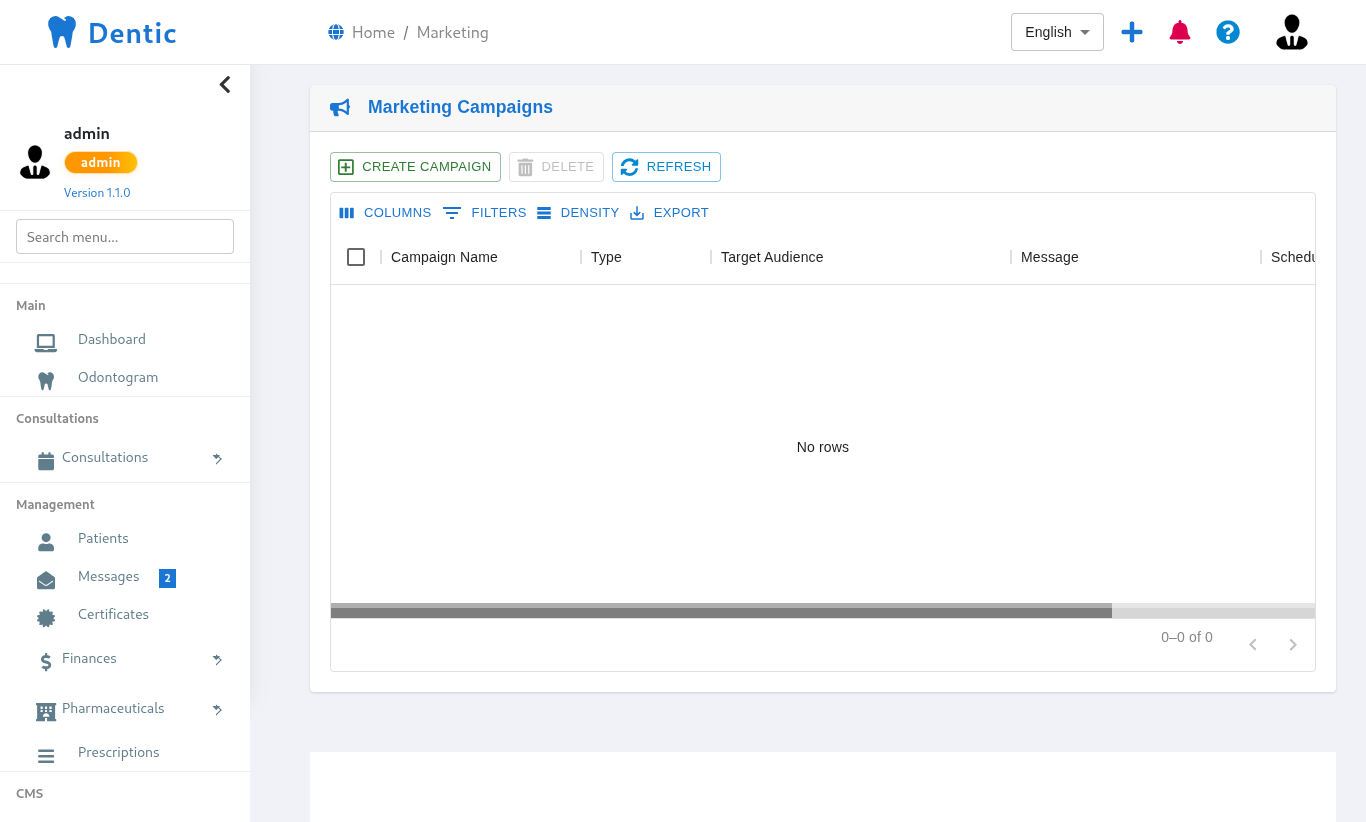The width and height of the screenshot is (1366, 822).
Task: Expand the Pharmaceuticals submenu
Action: pyautogui.click(x=217, y=709)
